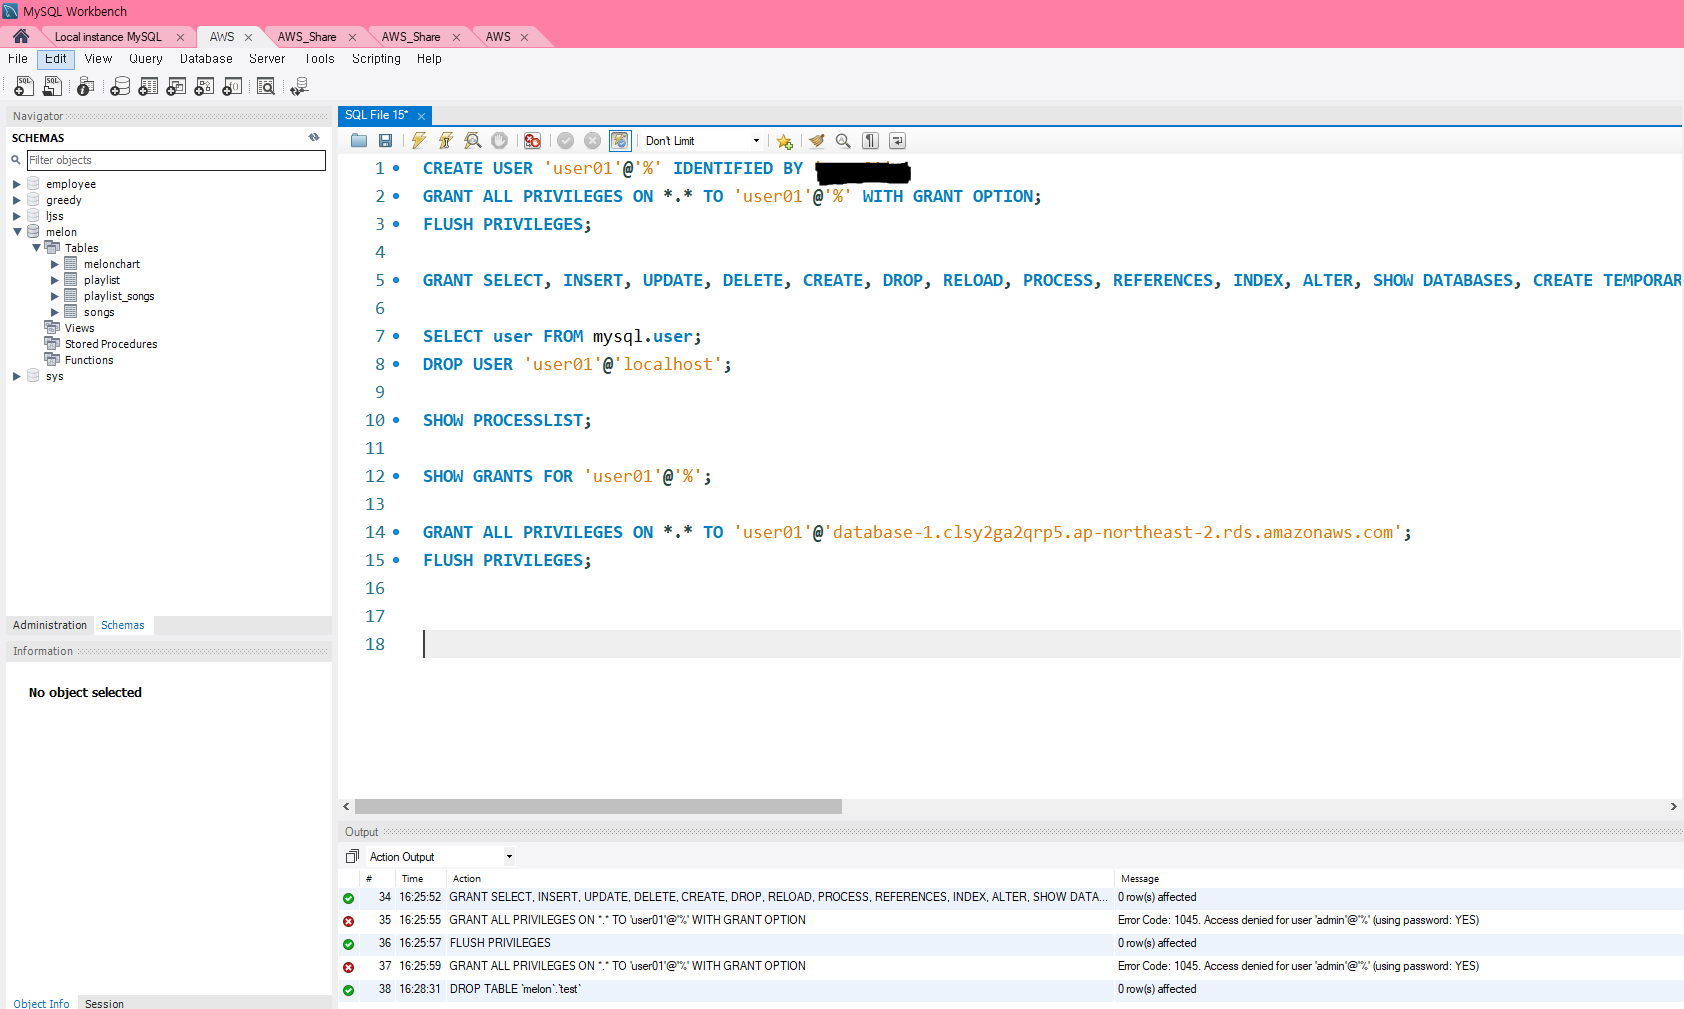Open the Query menu
Image resolution: width=1684 pixels, height=1009 pixels.
tap(146, 59)
